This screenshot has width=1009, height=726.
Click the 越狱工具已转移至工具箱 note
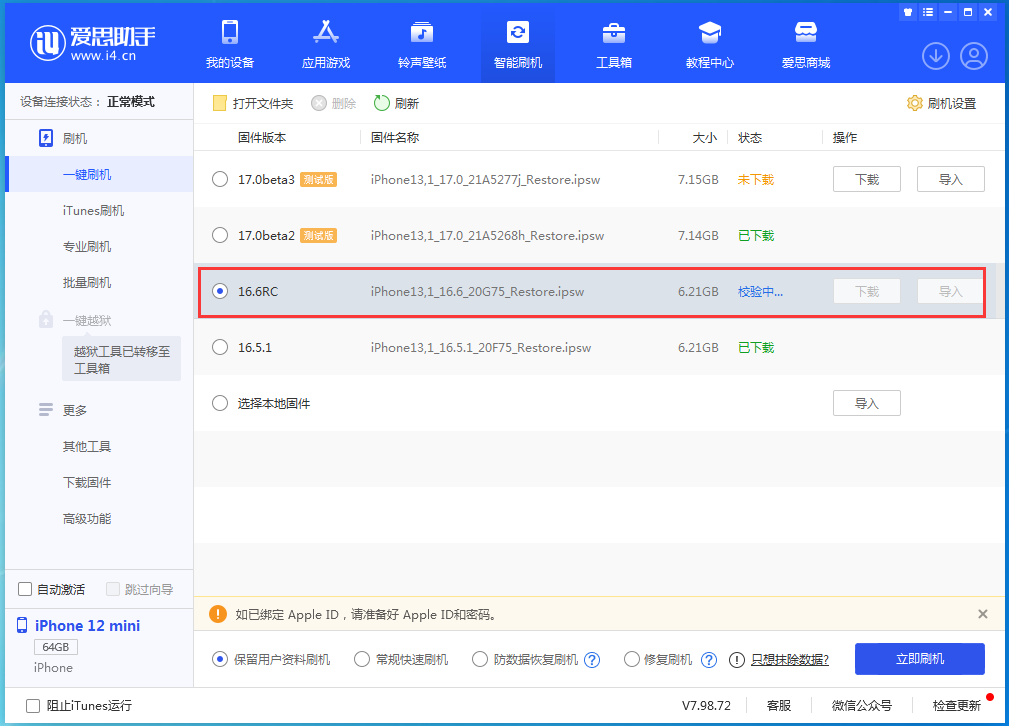point(122,359)
